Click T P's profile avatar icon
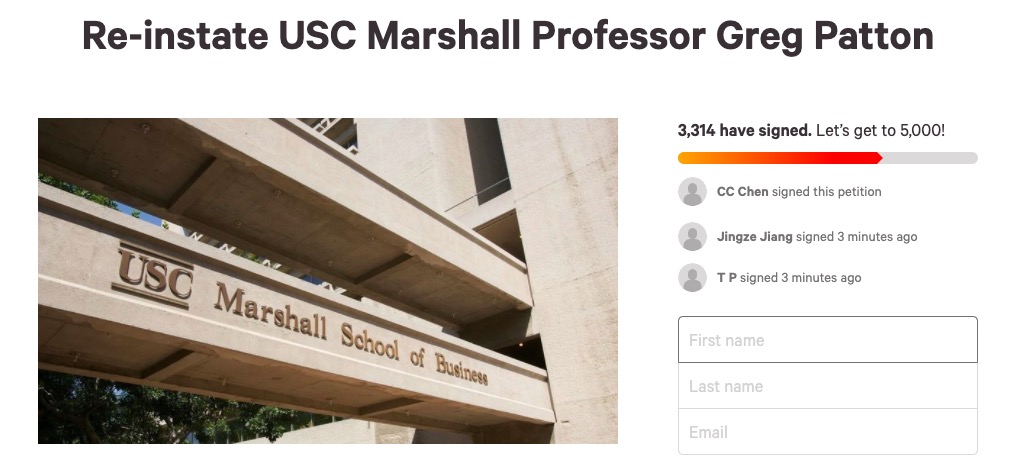 692,277
